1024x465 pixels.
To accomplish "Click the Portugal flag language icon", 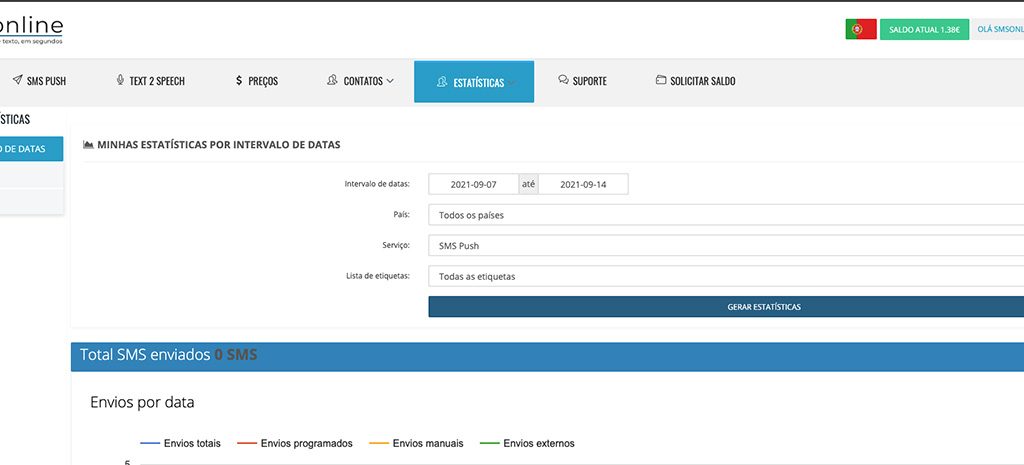I will [x=860, y=30].
